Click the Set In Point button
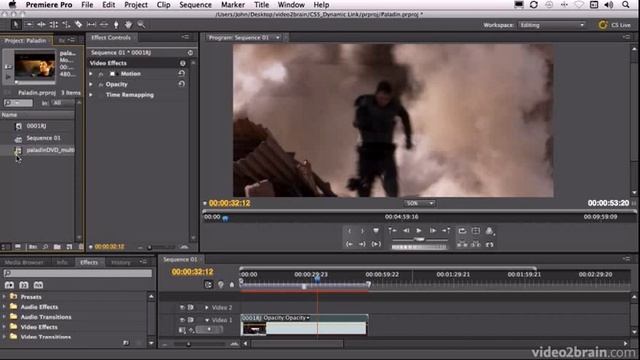 (x=349, y=231)
